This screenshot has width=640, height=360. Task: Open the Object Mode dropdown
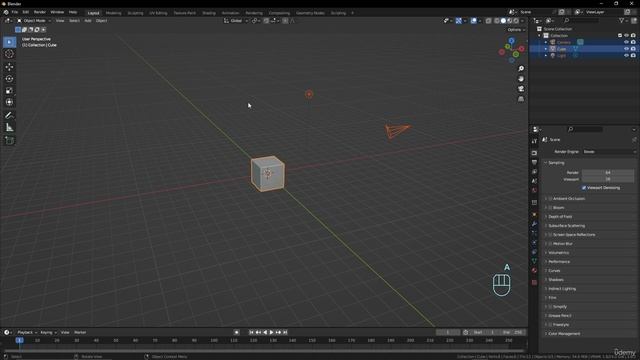(x=34, y=20)
